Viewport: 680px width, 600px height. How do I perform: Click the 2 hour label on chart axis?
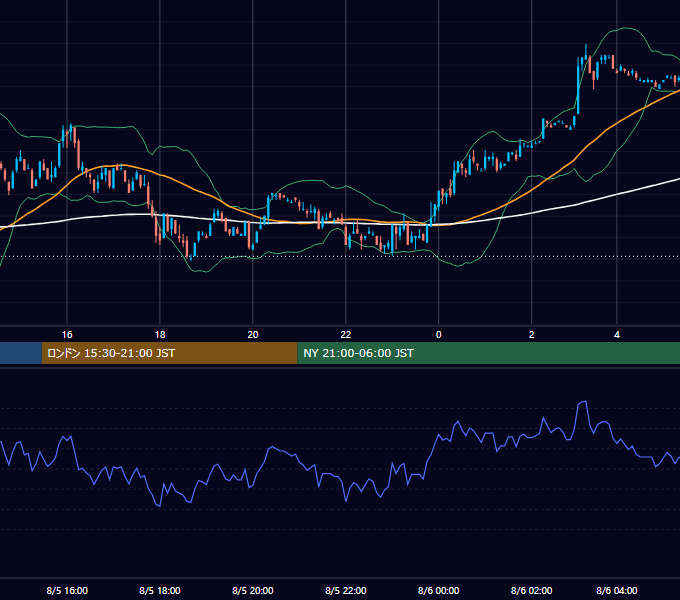click(532, 335)
